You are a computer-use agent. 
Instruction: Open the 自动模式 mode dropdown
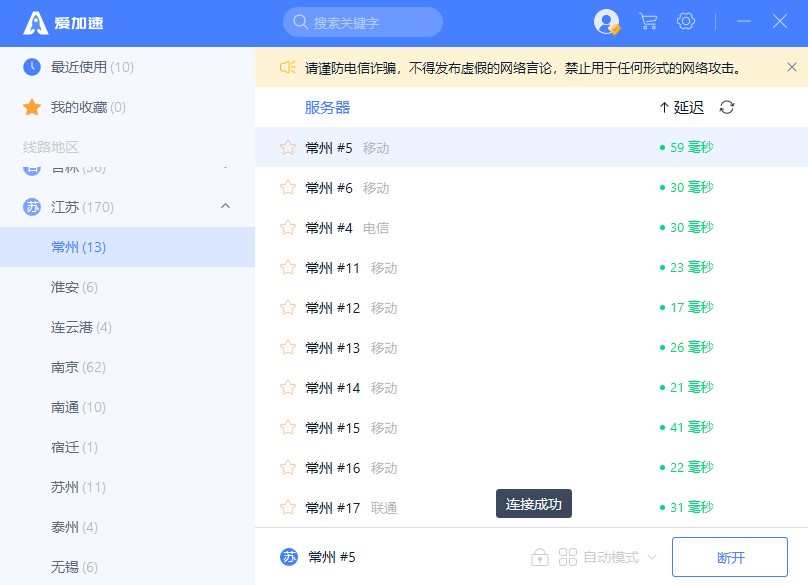tap(620, 557)
